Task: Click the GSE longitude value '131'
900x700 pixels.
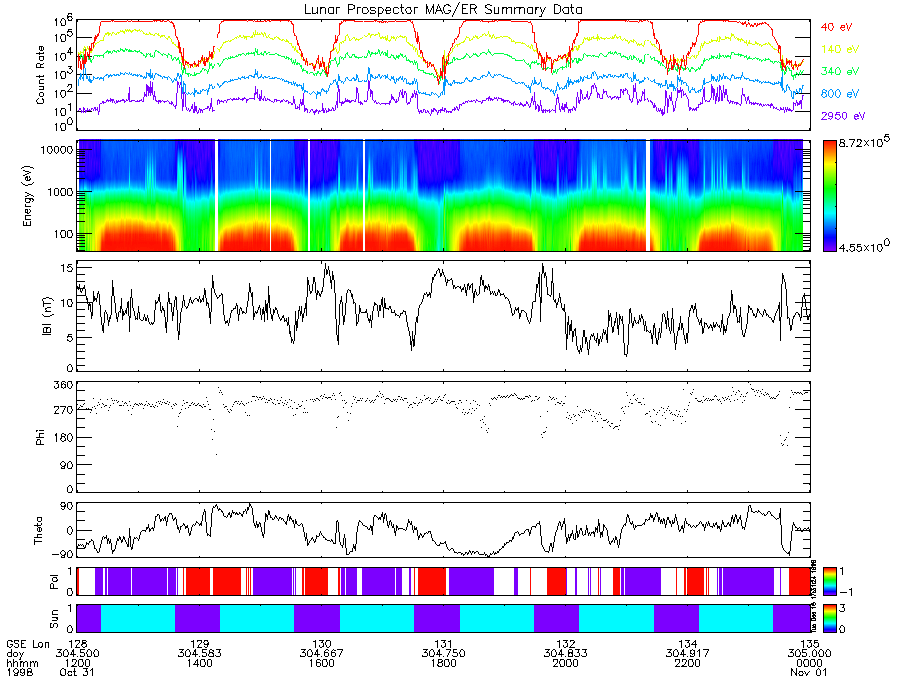Action: (x=443, y=644)
